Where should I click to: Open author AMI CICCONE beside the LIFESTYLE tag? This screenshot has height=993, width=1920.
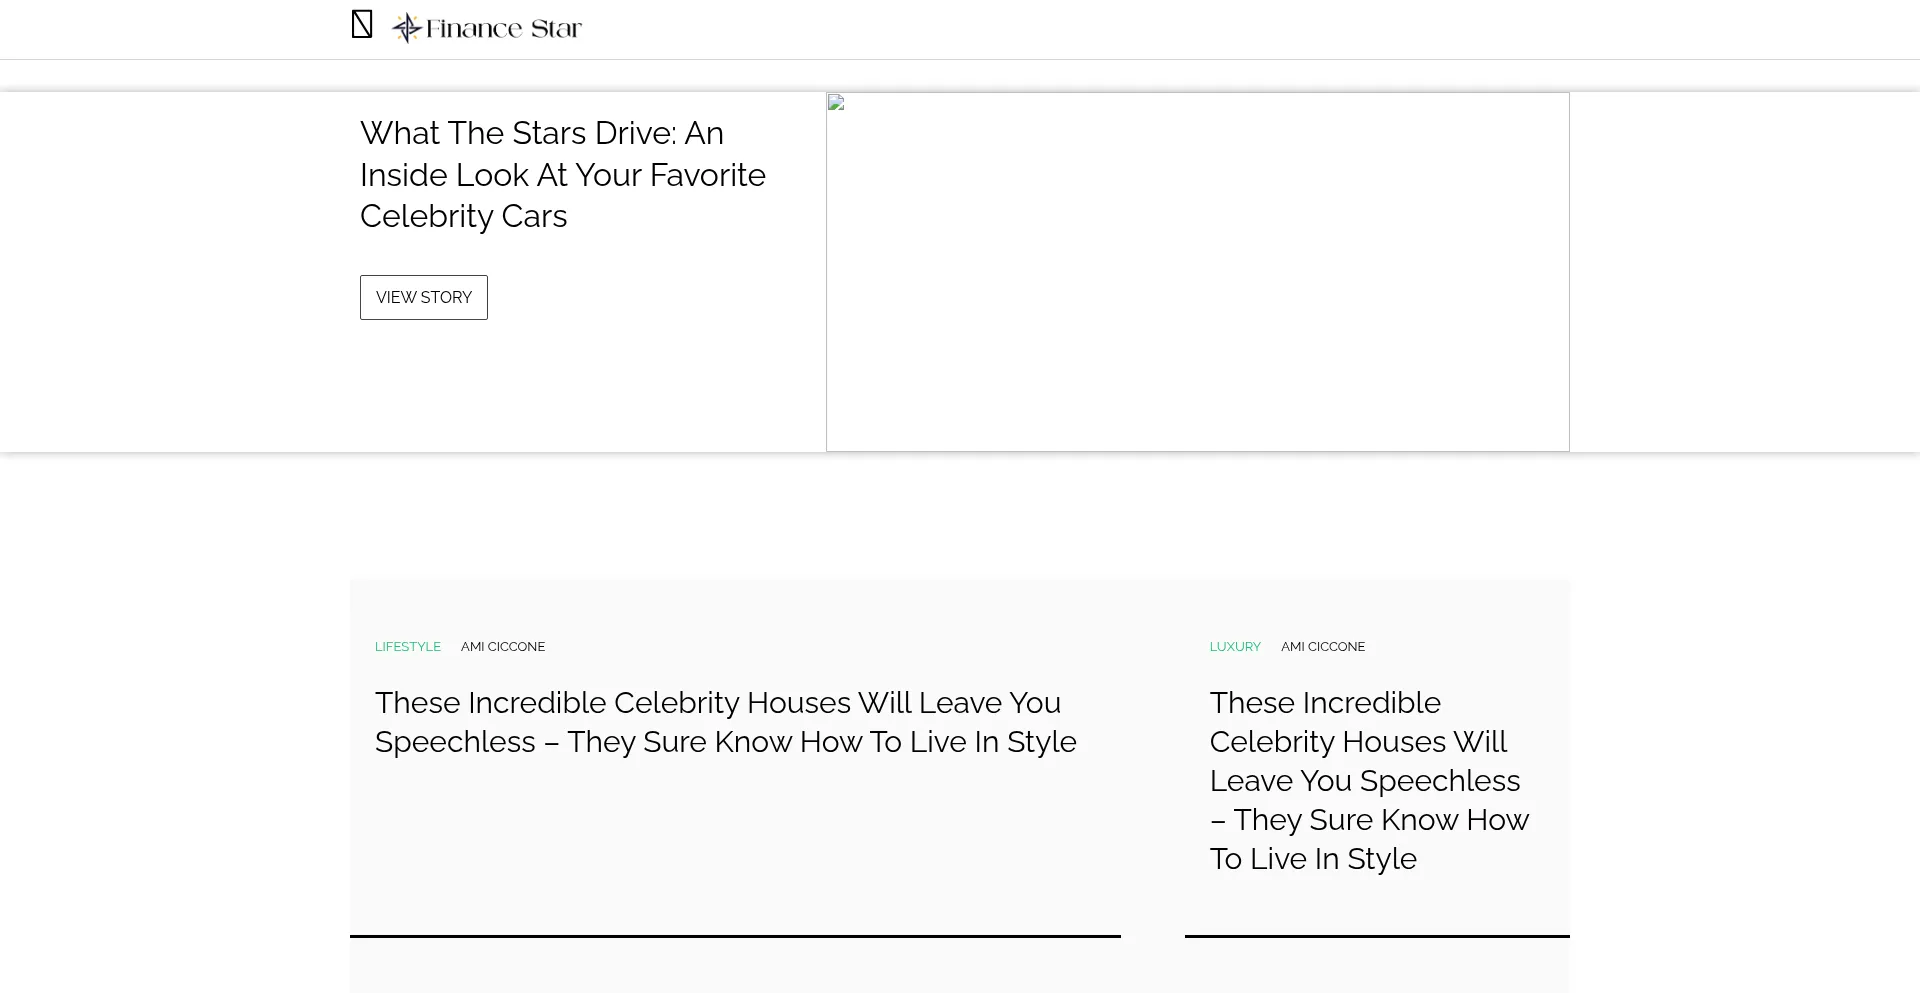tap(503, 647)
